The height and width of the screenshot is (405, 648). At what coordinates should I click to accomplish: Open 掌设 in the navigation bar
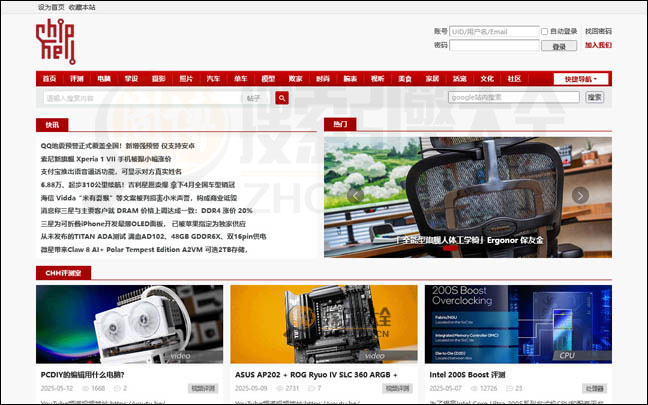coord(131,79)
